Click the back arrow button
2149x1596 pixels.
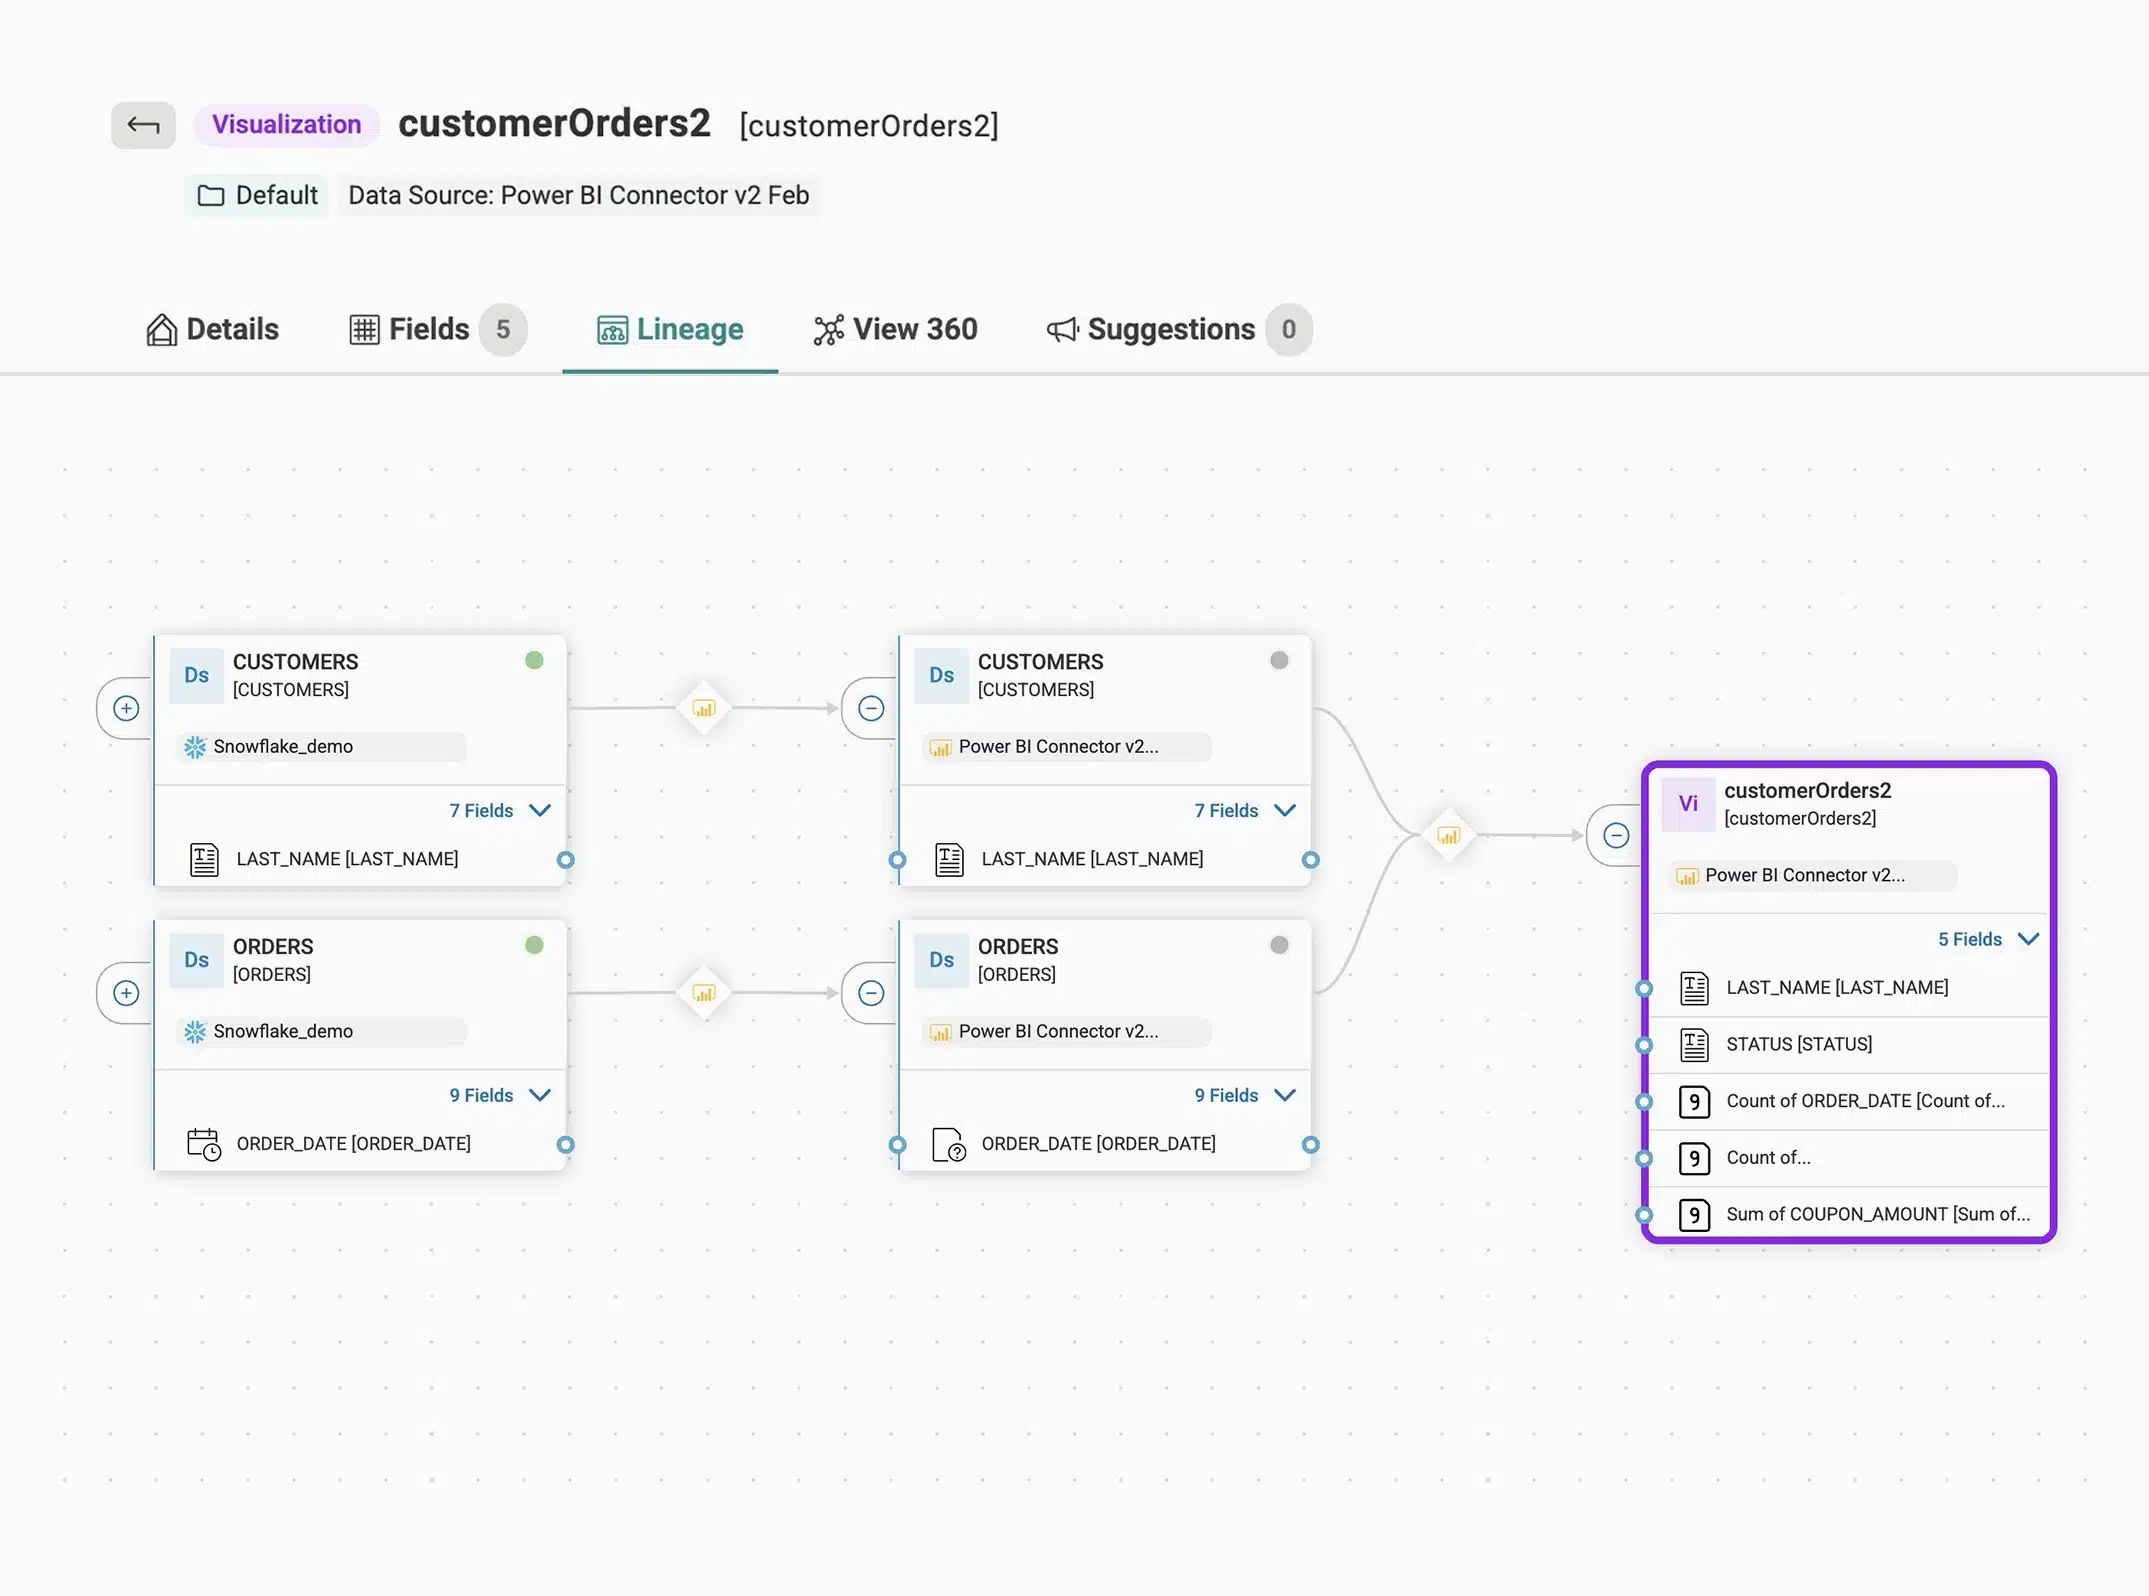[143, 125]
